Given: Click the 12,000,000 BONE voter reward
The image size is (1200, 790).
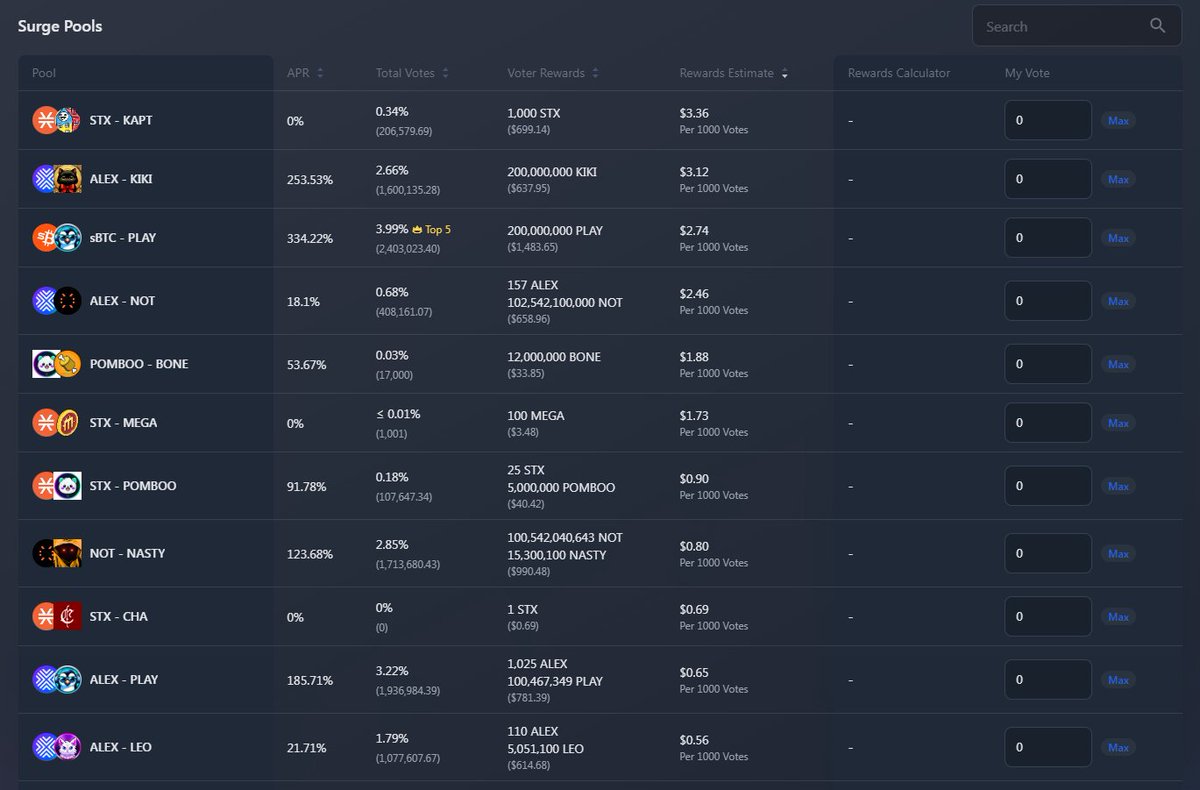Looking at the screenshot, I should point(554,356).
